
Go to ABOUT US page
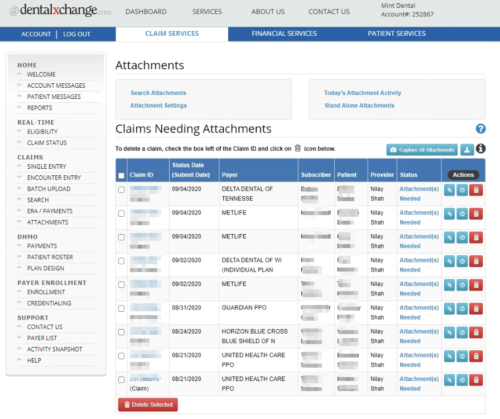pos(268,12)
